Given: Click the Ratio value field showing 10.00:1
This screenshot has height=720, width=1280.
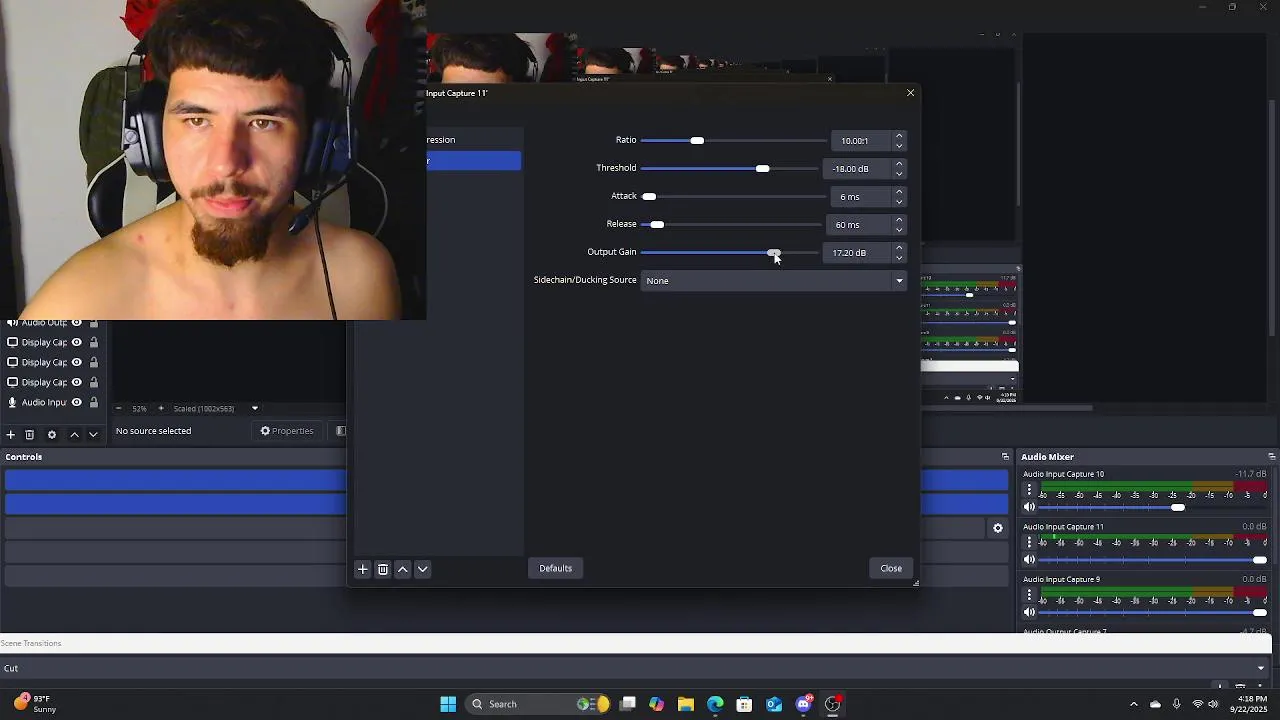Looking at the screenshot, I should 861,141.
